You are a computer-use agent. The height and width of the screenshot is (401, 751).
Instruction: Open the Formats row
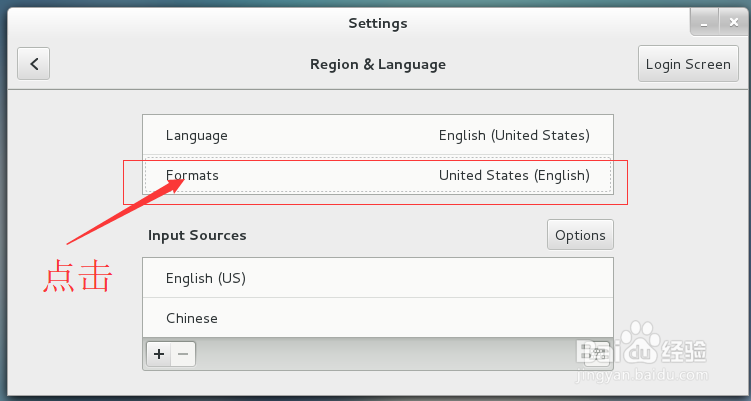point(378,175)
